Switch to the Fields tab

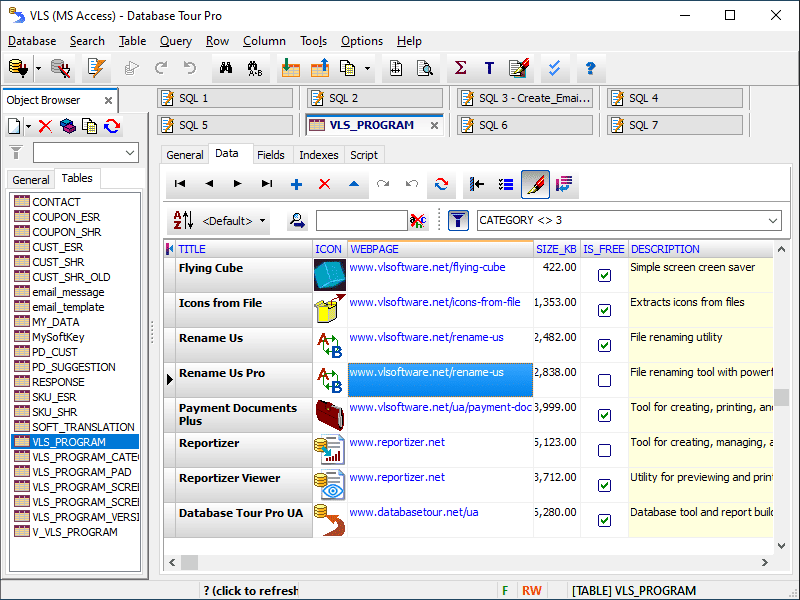270,155
